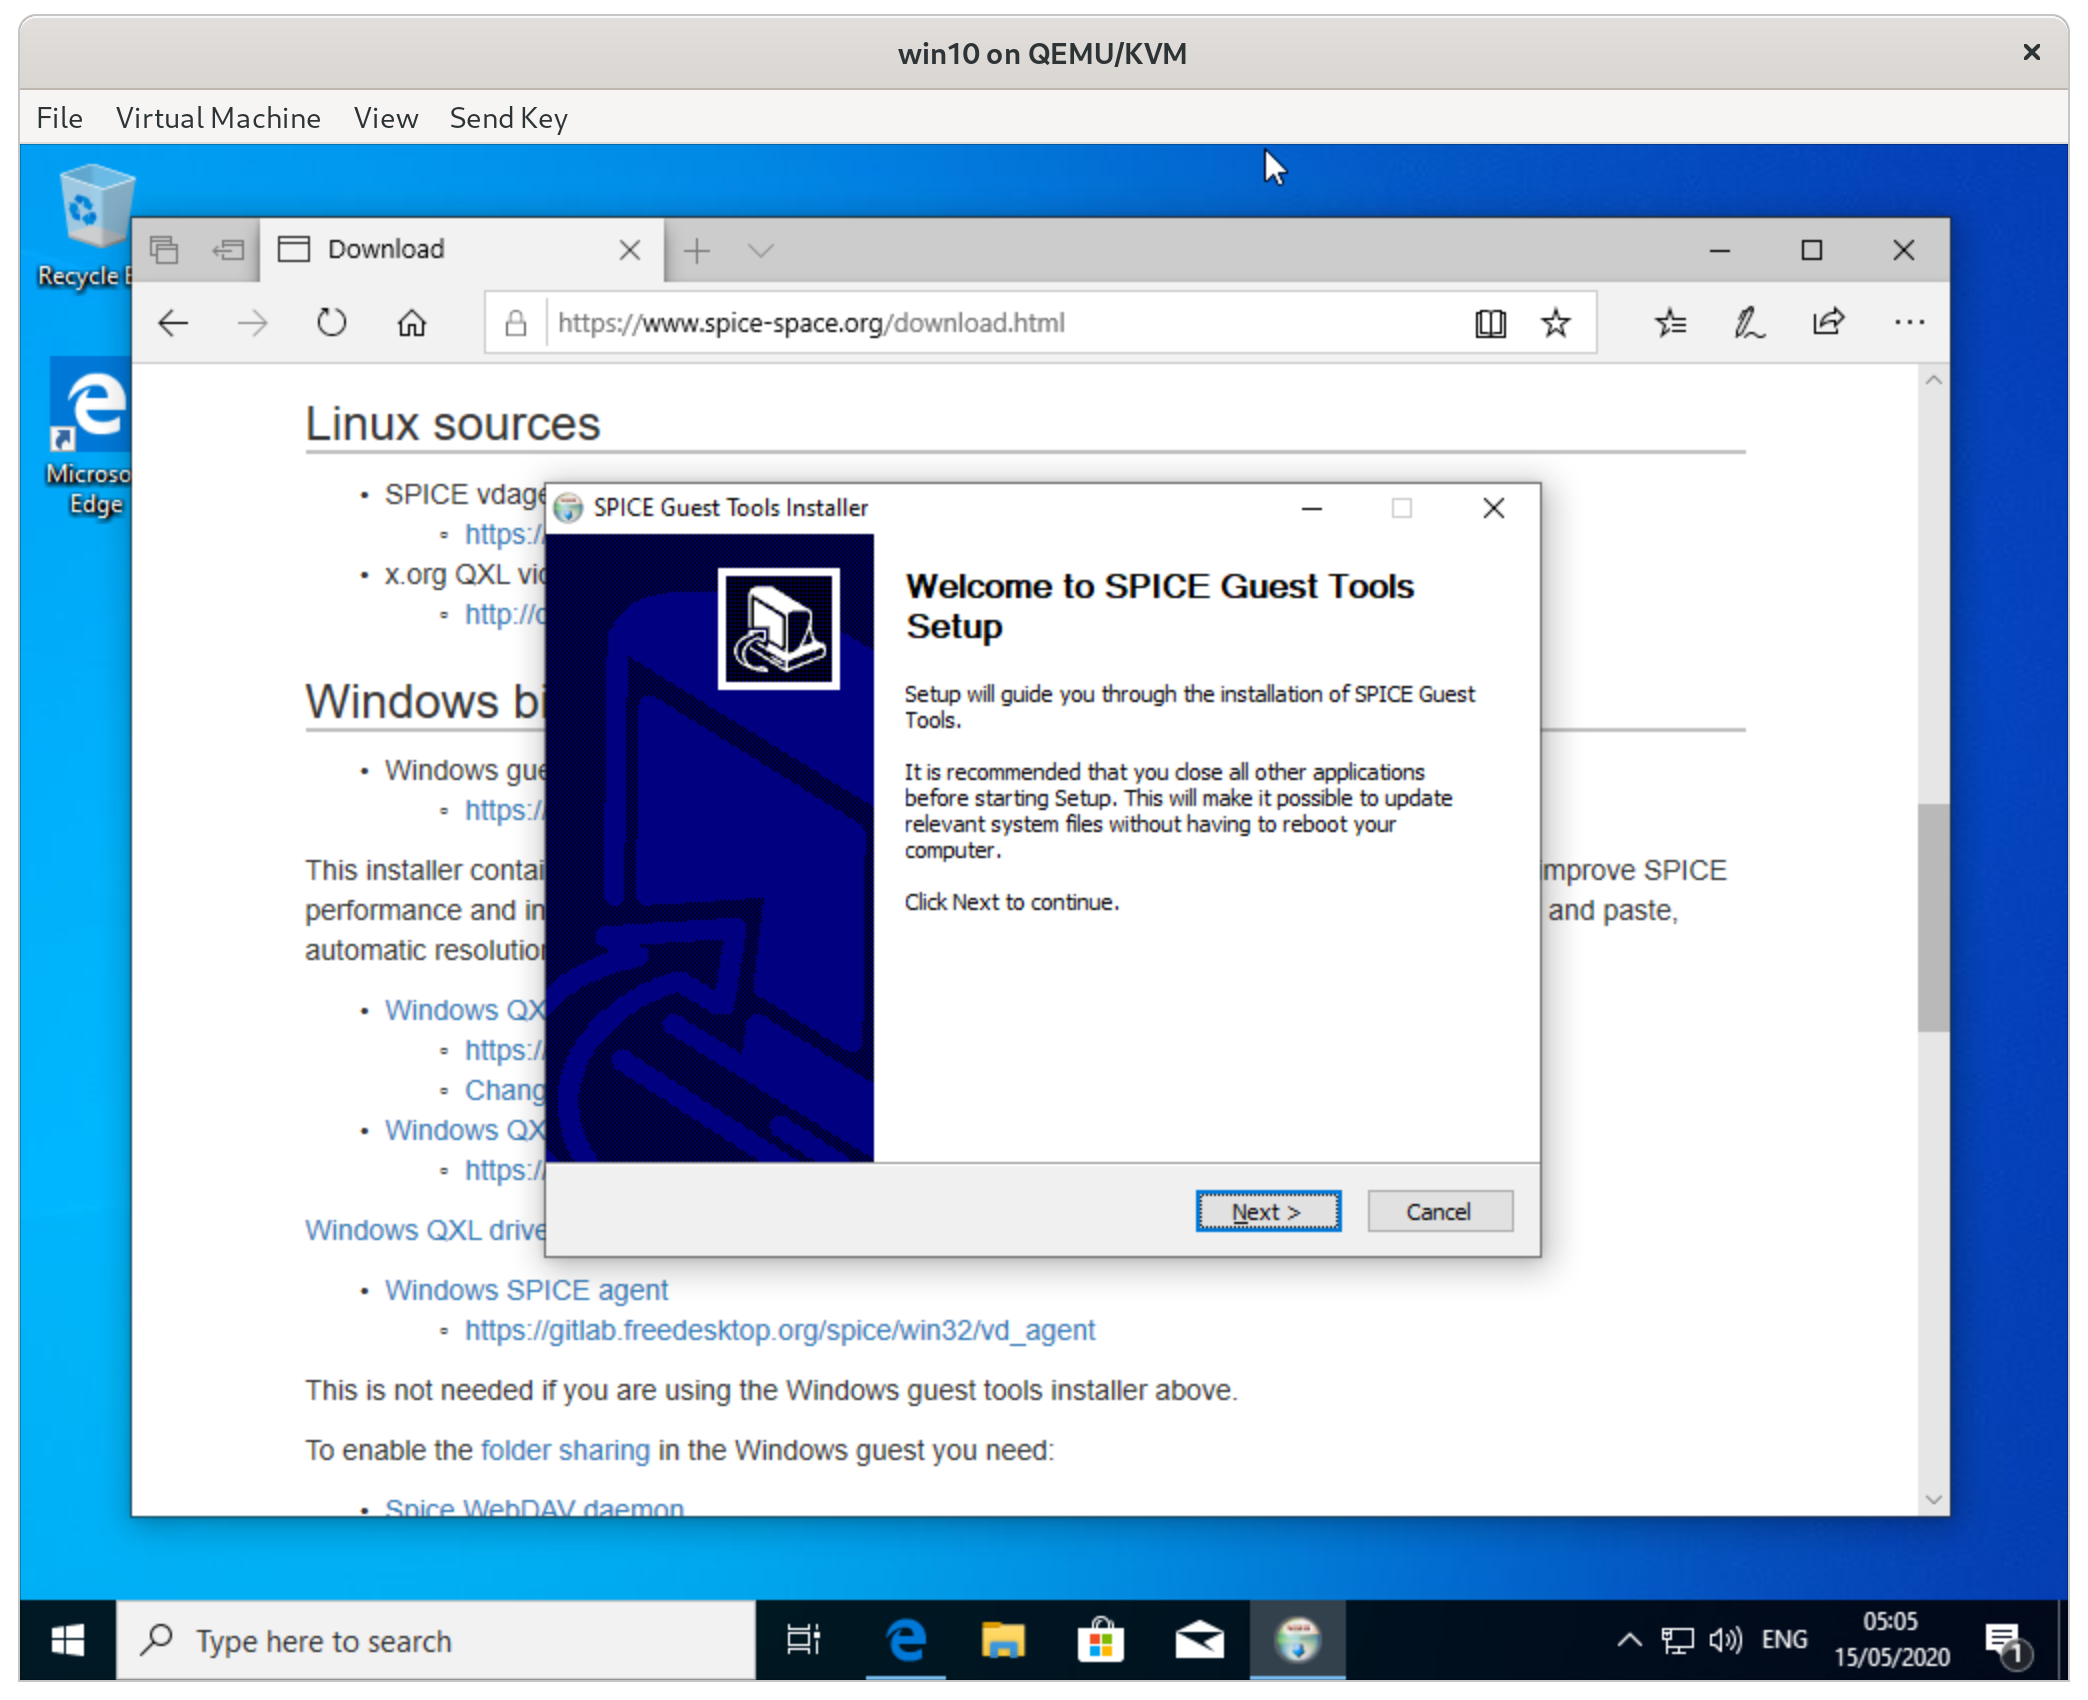The height and width of the screenshot is (1700, 2088).
Task: Click the SPICE Guest Tools taskbar icon
Action: pos(1297,1640)
